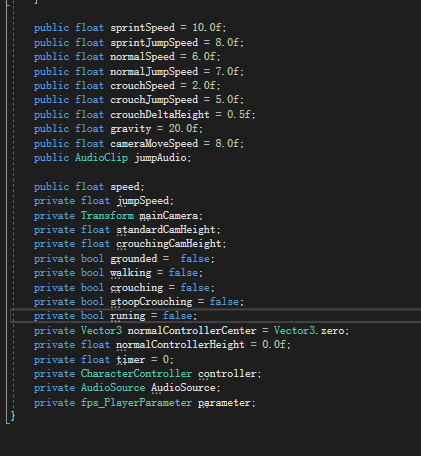Click the fps_PlayerParameter type name
The height and width of the screenshot is (456, 421).
click(x=136, y=403)
